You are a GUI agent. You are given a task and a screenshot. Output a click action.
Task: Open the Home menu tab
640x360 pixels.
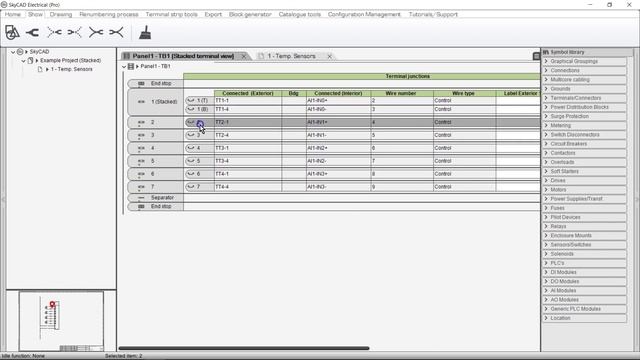click(13, 14)
